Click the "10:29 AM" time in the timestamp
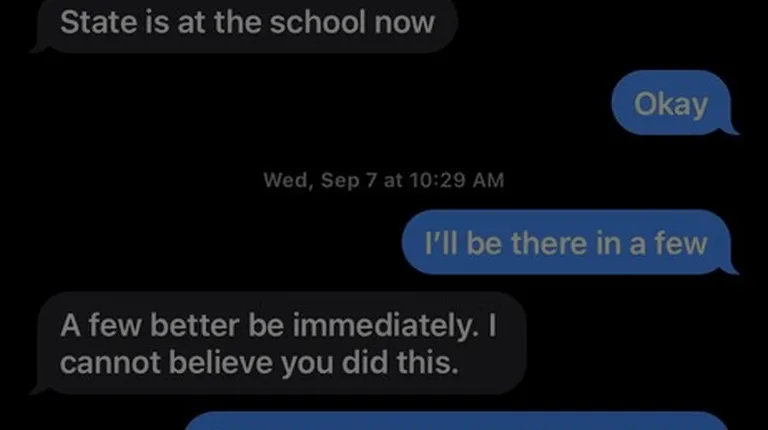Image resolution: width=768 pixels, height=430 pixels. coord(456,180)
